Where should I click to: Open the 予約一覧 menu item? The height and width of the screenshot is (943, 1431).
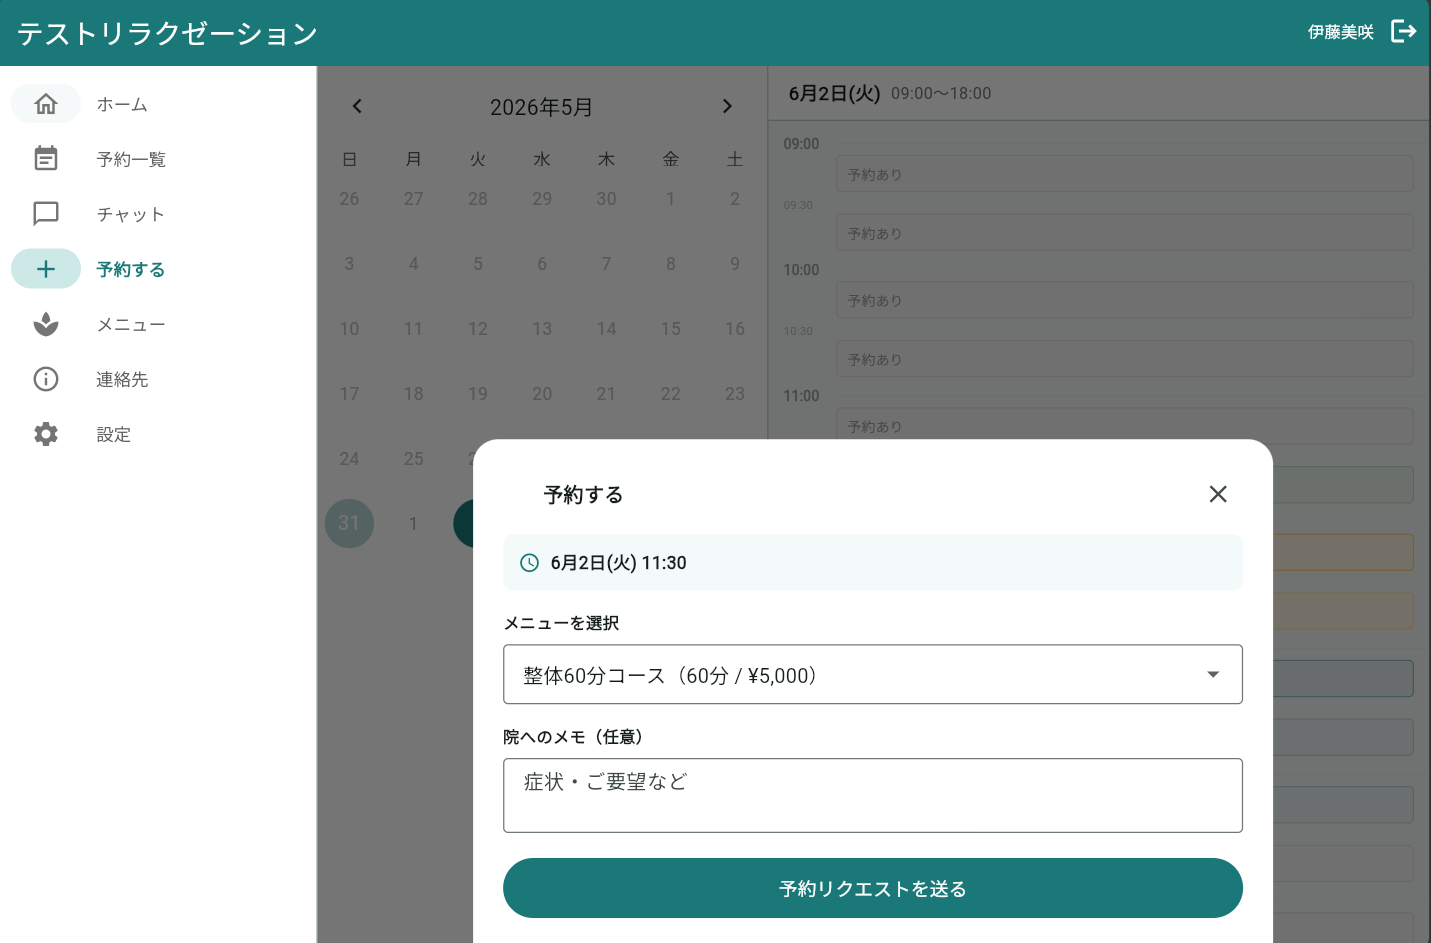[x=131, y=159]
